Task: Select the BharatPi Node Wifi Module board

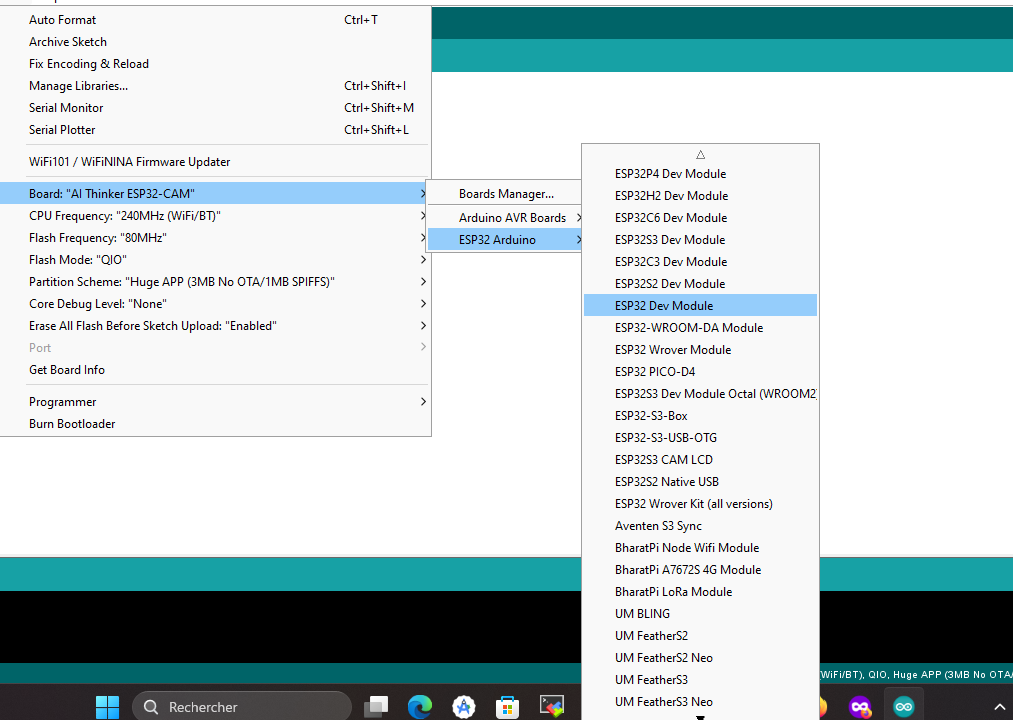Action: pyautogui.click(x=700, y=547)
